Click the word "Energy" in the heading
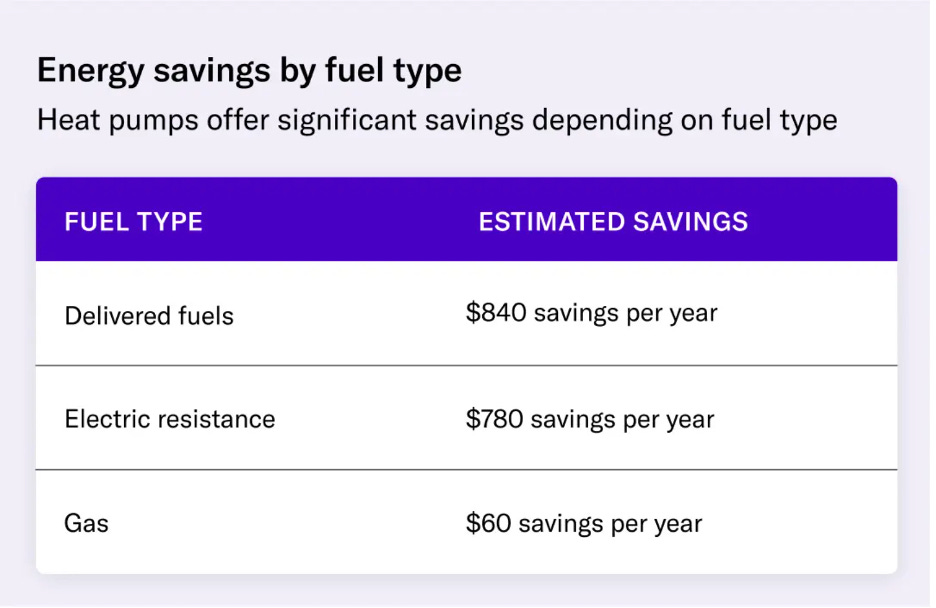 coord(82,71)
